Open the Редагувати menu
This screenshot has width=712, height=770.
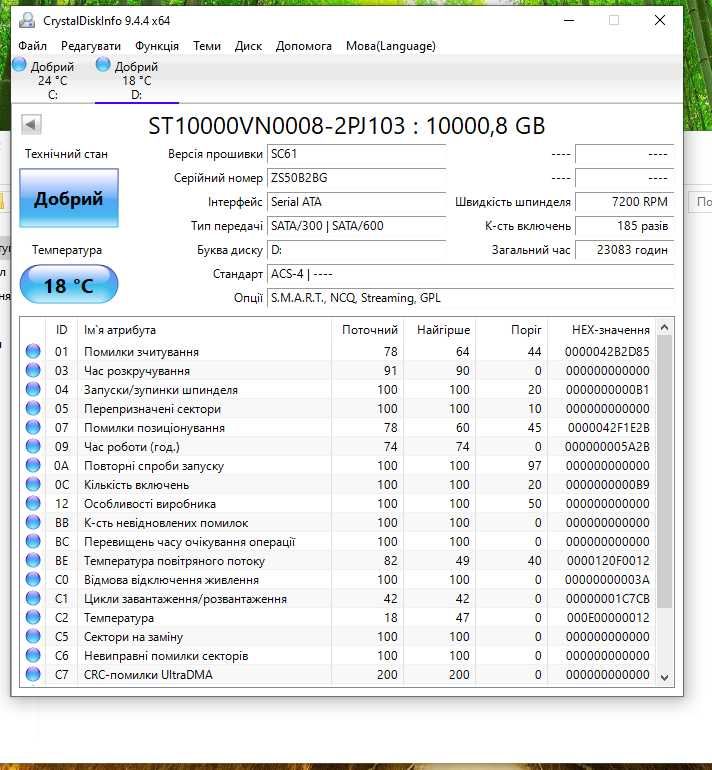coord(91,46)
